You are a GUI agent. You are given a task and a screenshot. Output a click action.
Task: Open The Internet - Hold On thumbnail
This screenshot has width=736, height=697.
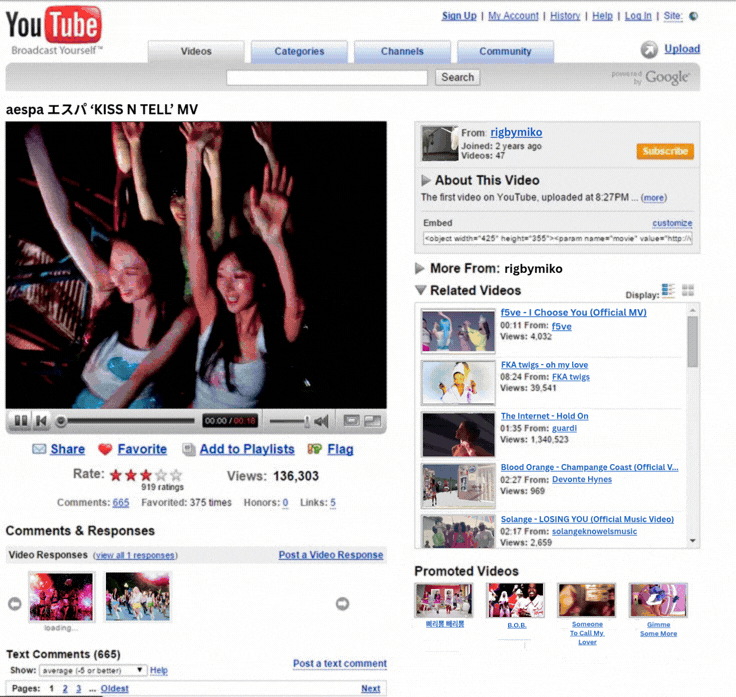tap(458, 435)
